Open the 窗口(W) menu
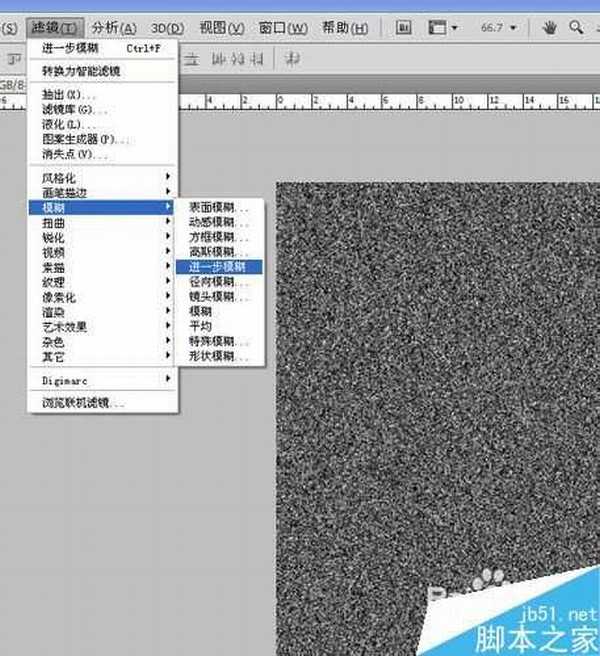The width and height of the screenshot is (600, 656). [283, 28]
